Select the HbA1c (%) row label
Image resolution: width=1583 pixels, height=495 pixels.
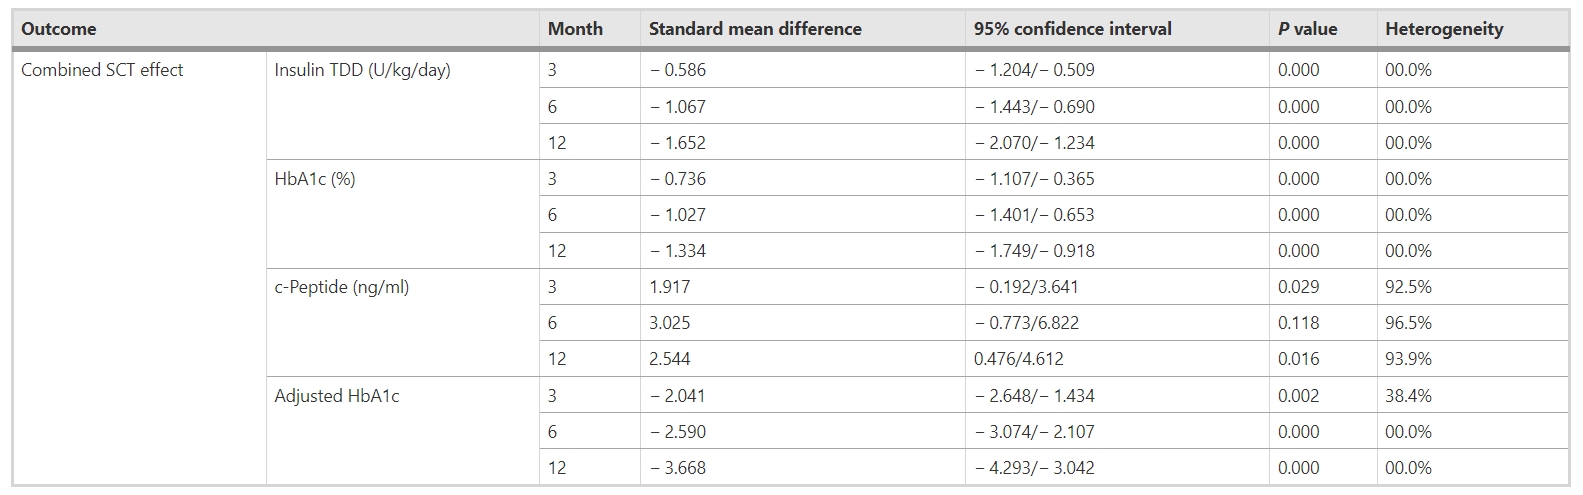click(315, 179)
